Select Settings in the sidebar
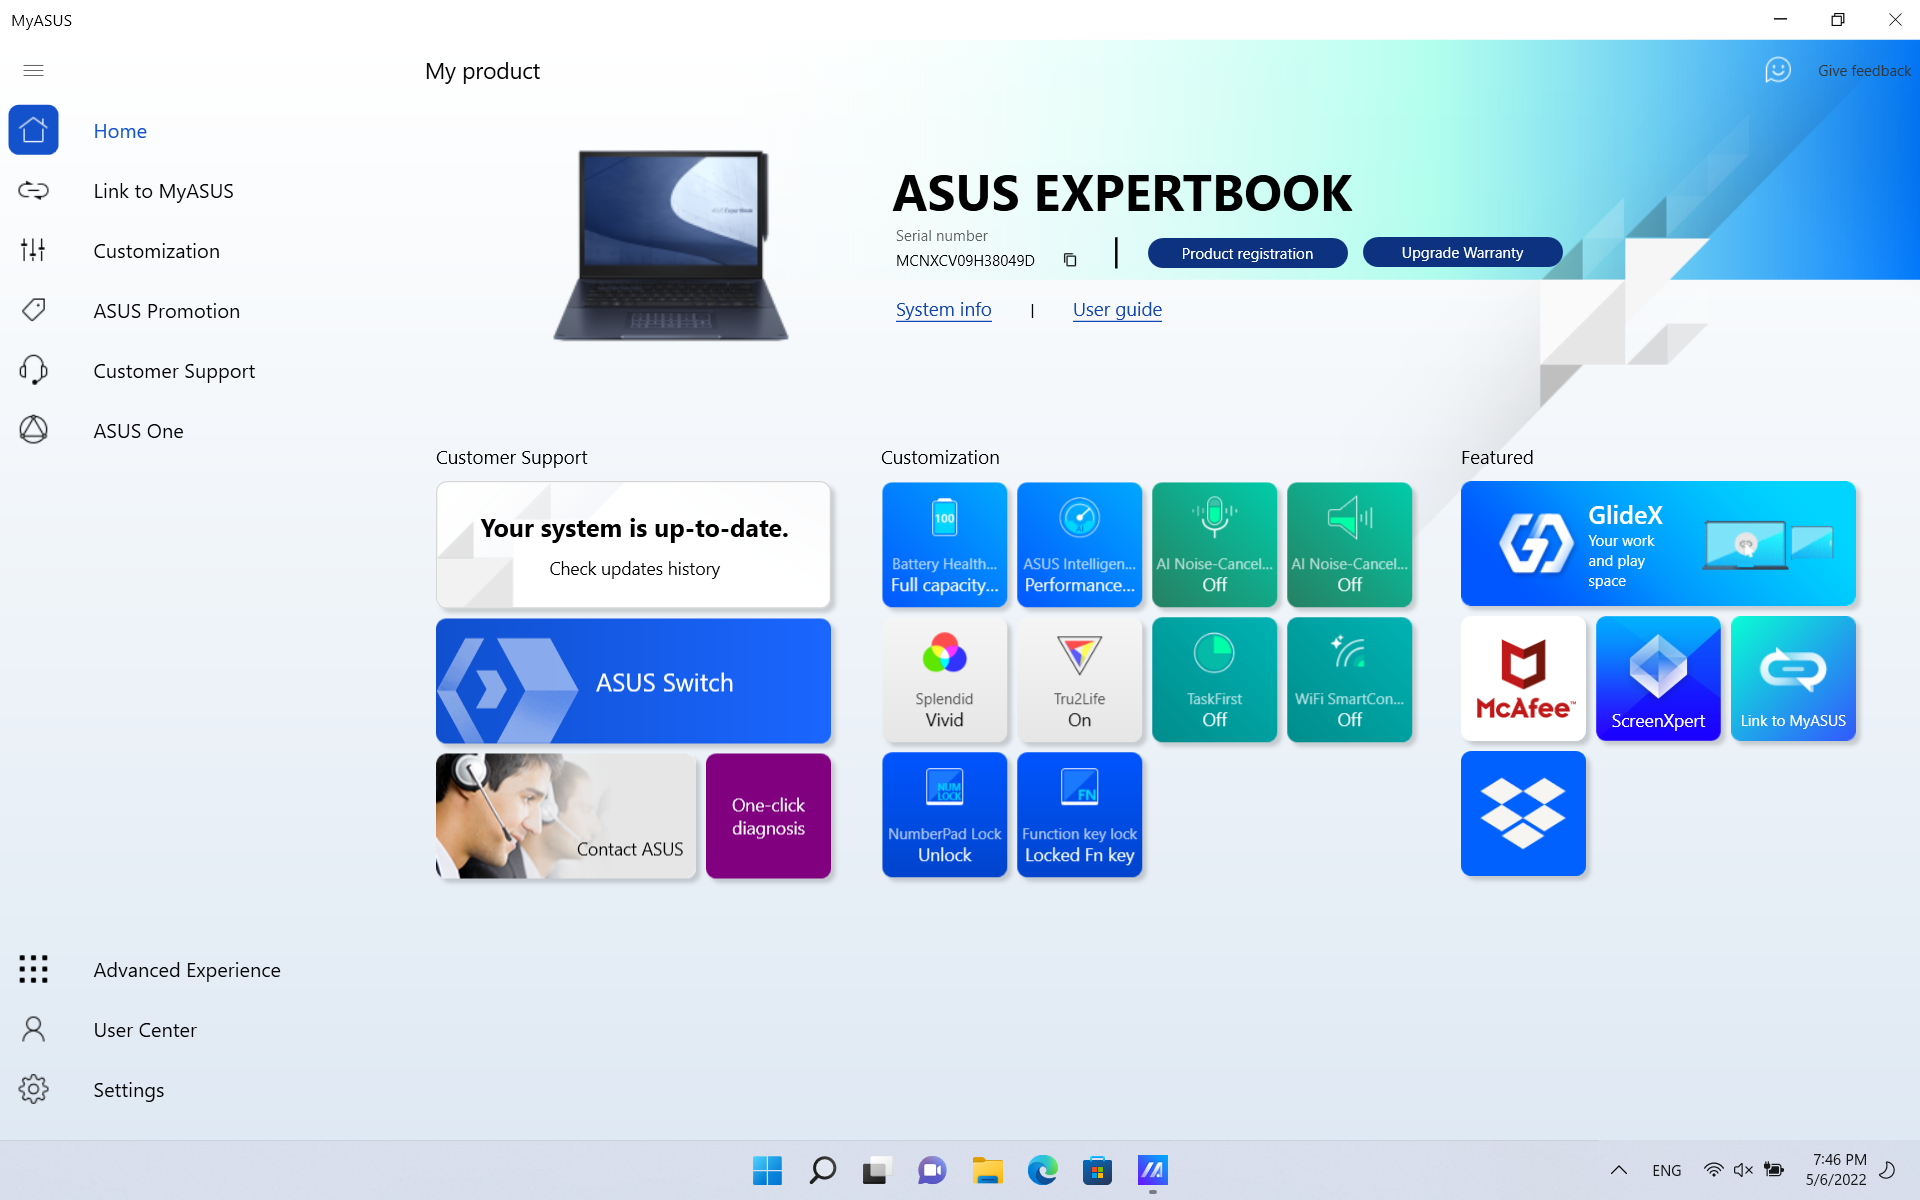This screenshot has width=1920, height=1200. (128, 1090)
